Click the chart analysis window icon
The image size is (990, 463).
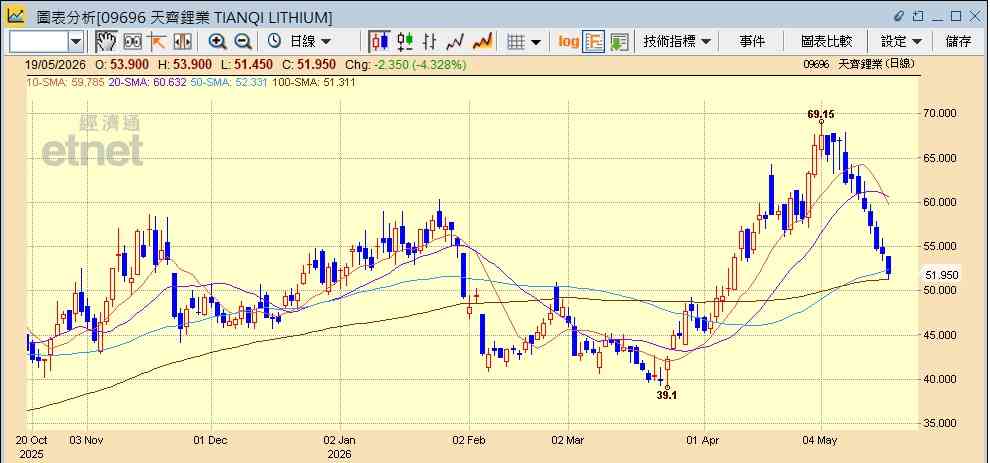pos(16,15)
